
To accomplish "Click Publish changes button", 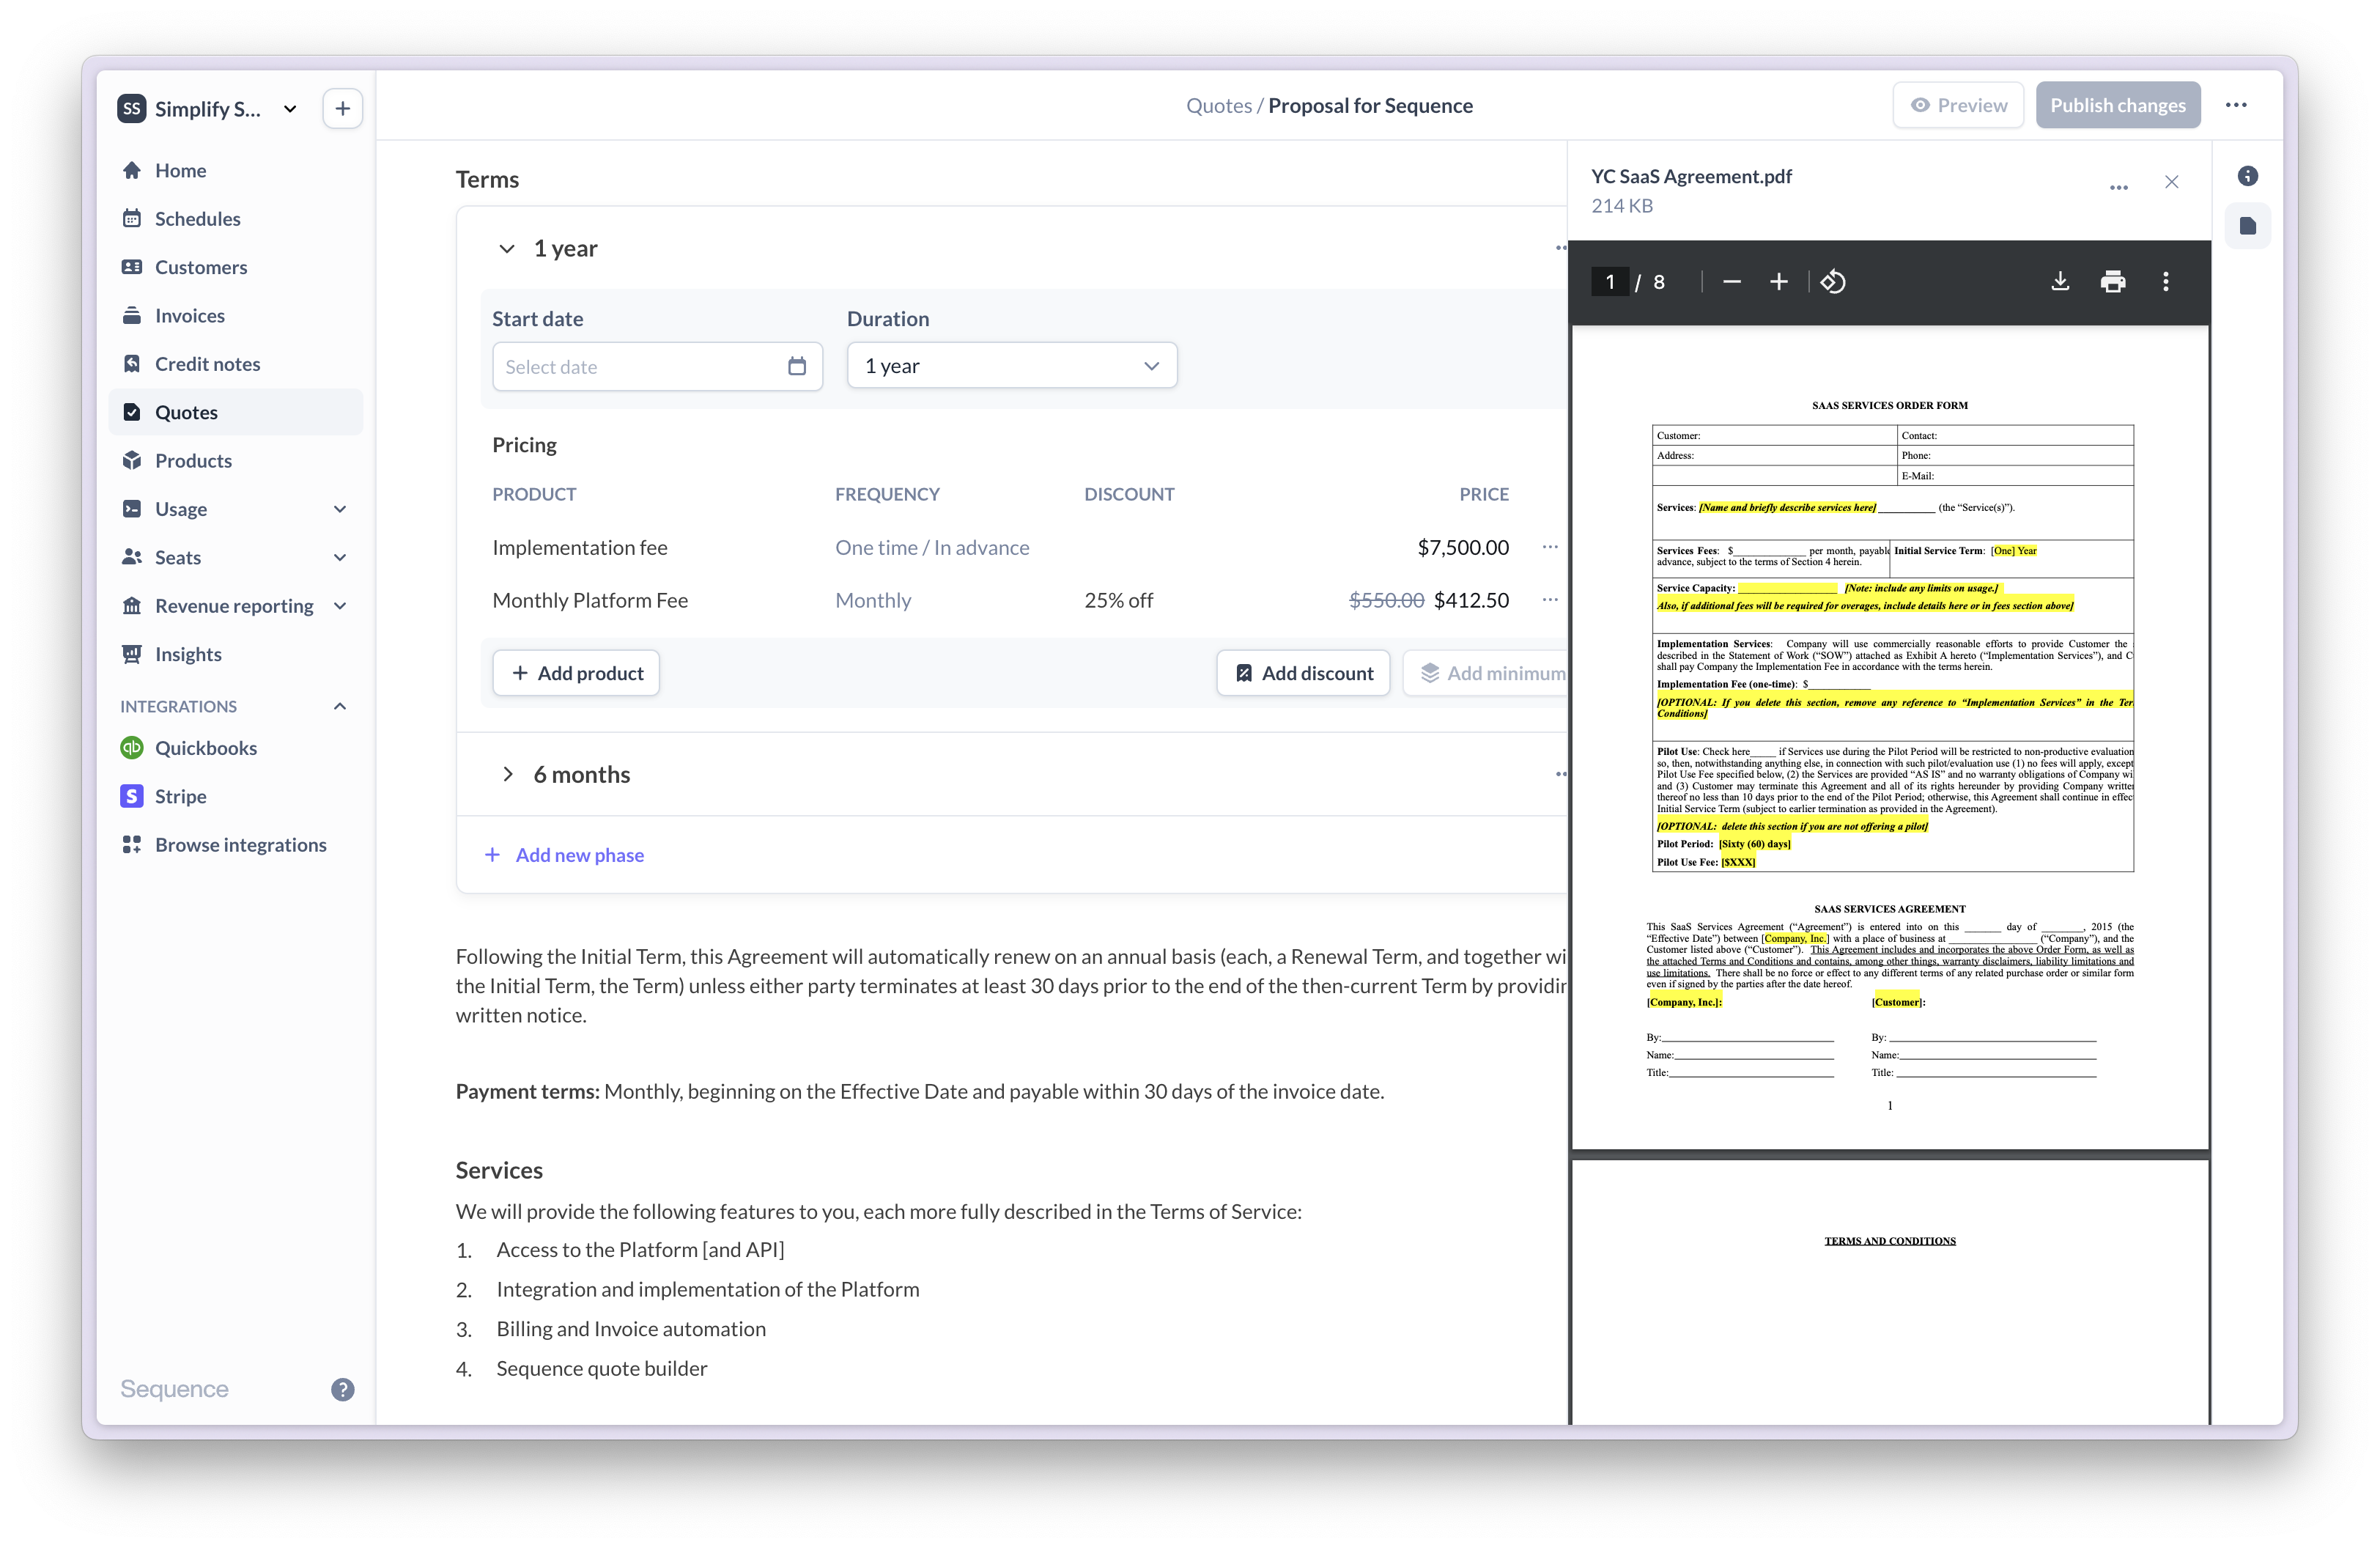I will click(2117, 105).
